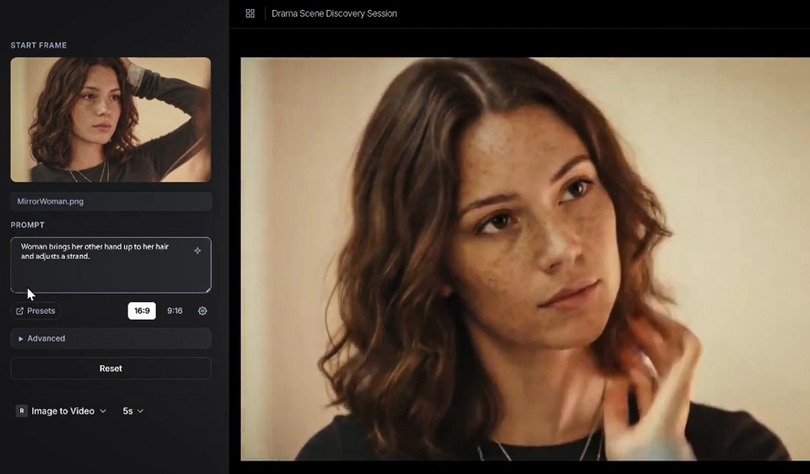Click the MirrorWoman.png filename field
Image resolution: width=810 pixels, height=474 pixels.
[x=110, y=202]
